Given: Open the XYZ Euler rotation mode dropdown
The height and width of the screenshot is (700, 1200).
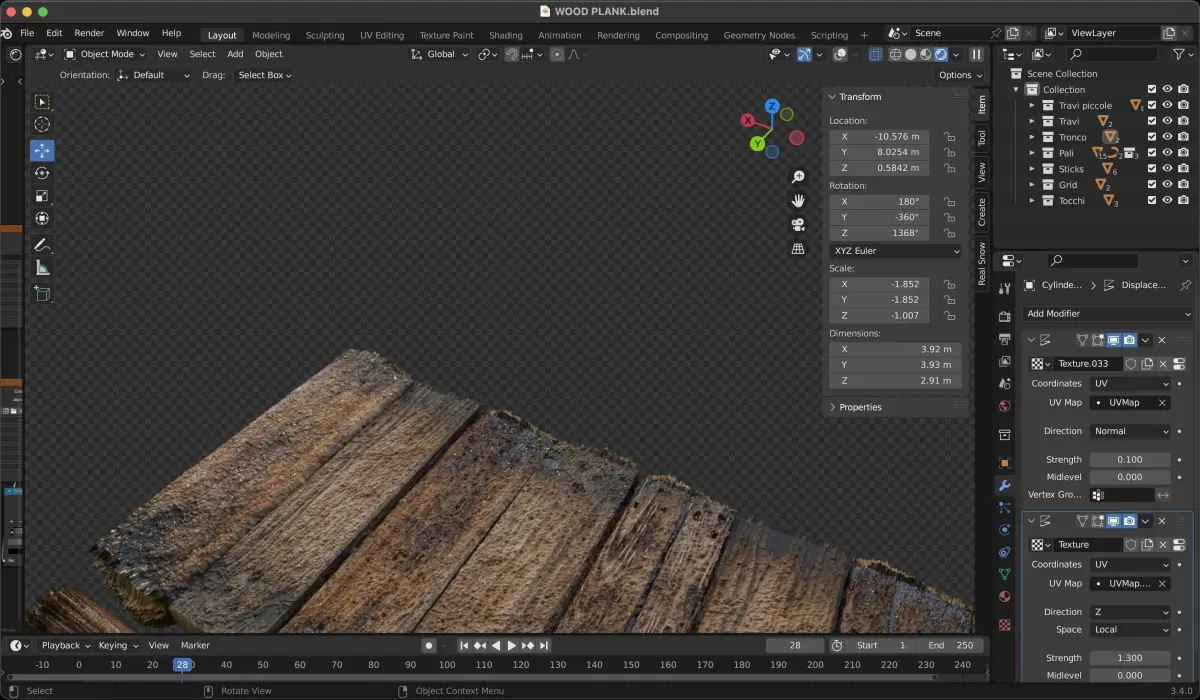Looking at the screenshot, I should tap(895, 251).
